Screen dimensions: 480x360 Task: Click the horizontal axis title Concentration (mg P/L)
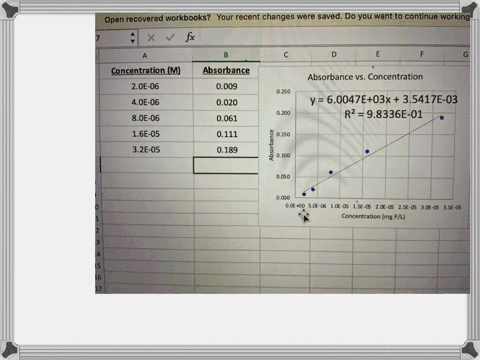pos(373,216)
